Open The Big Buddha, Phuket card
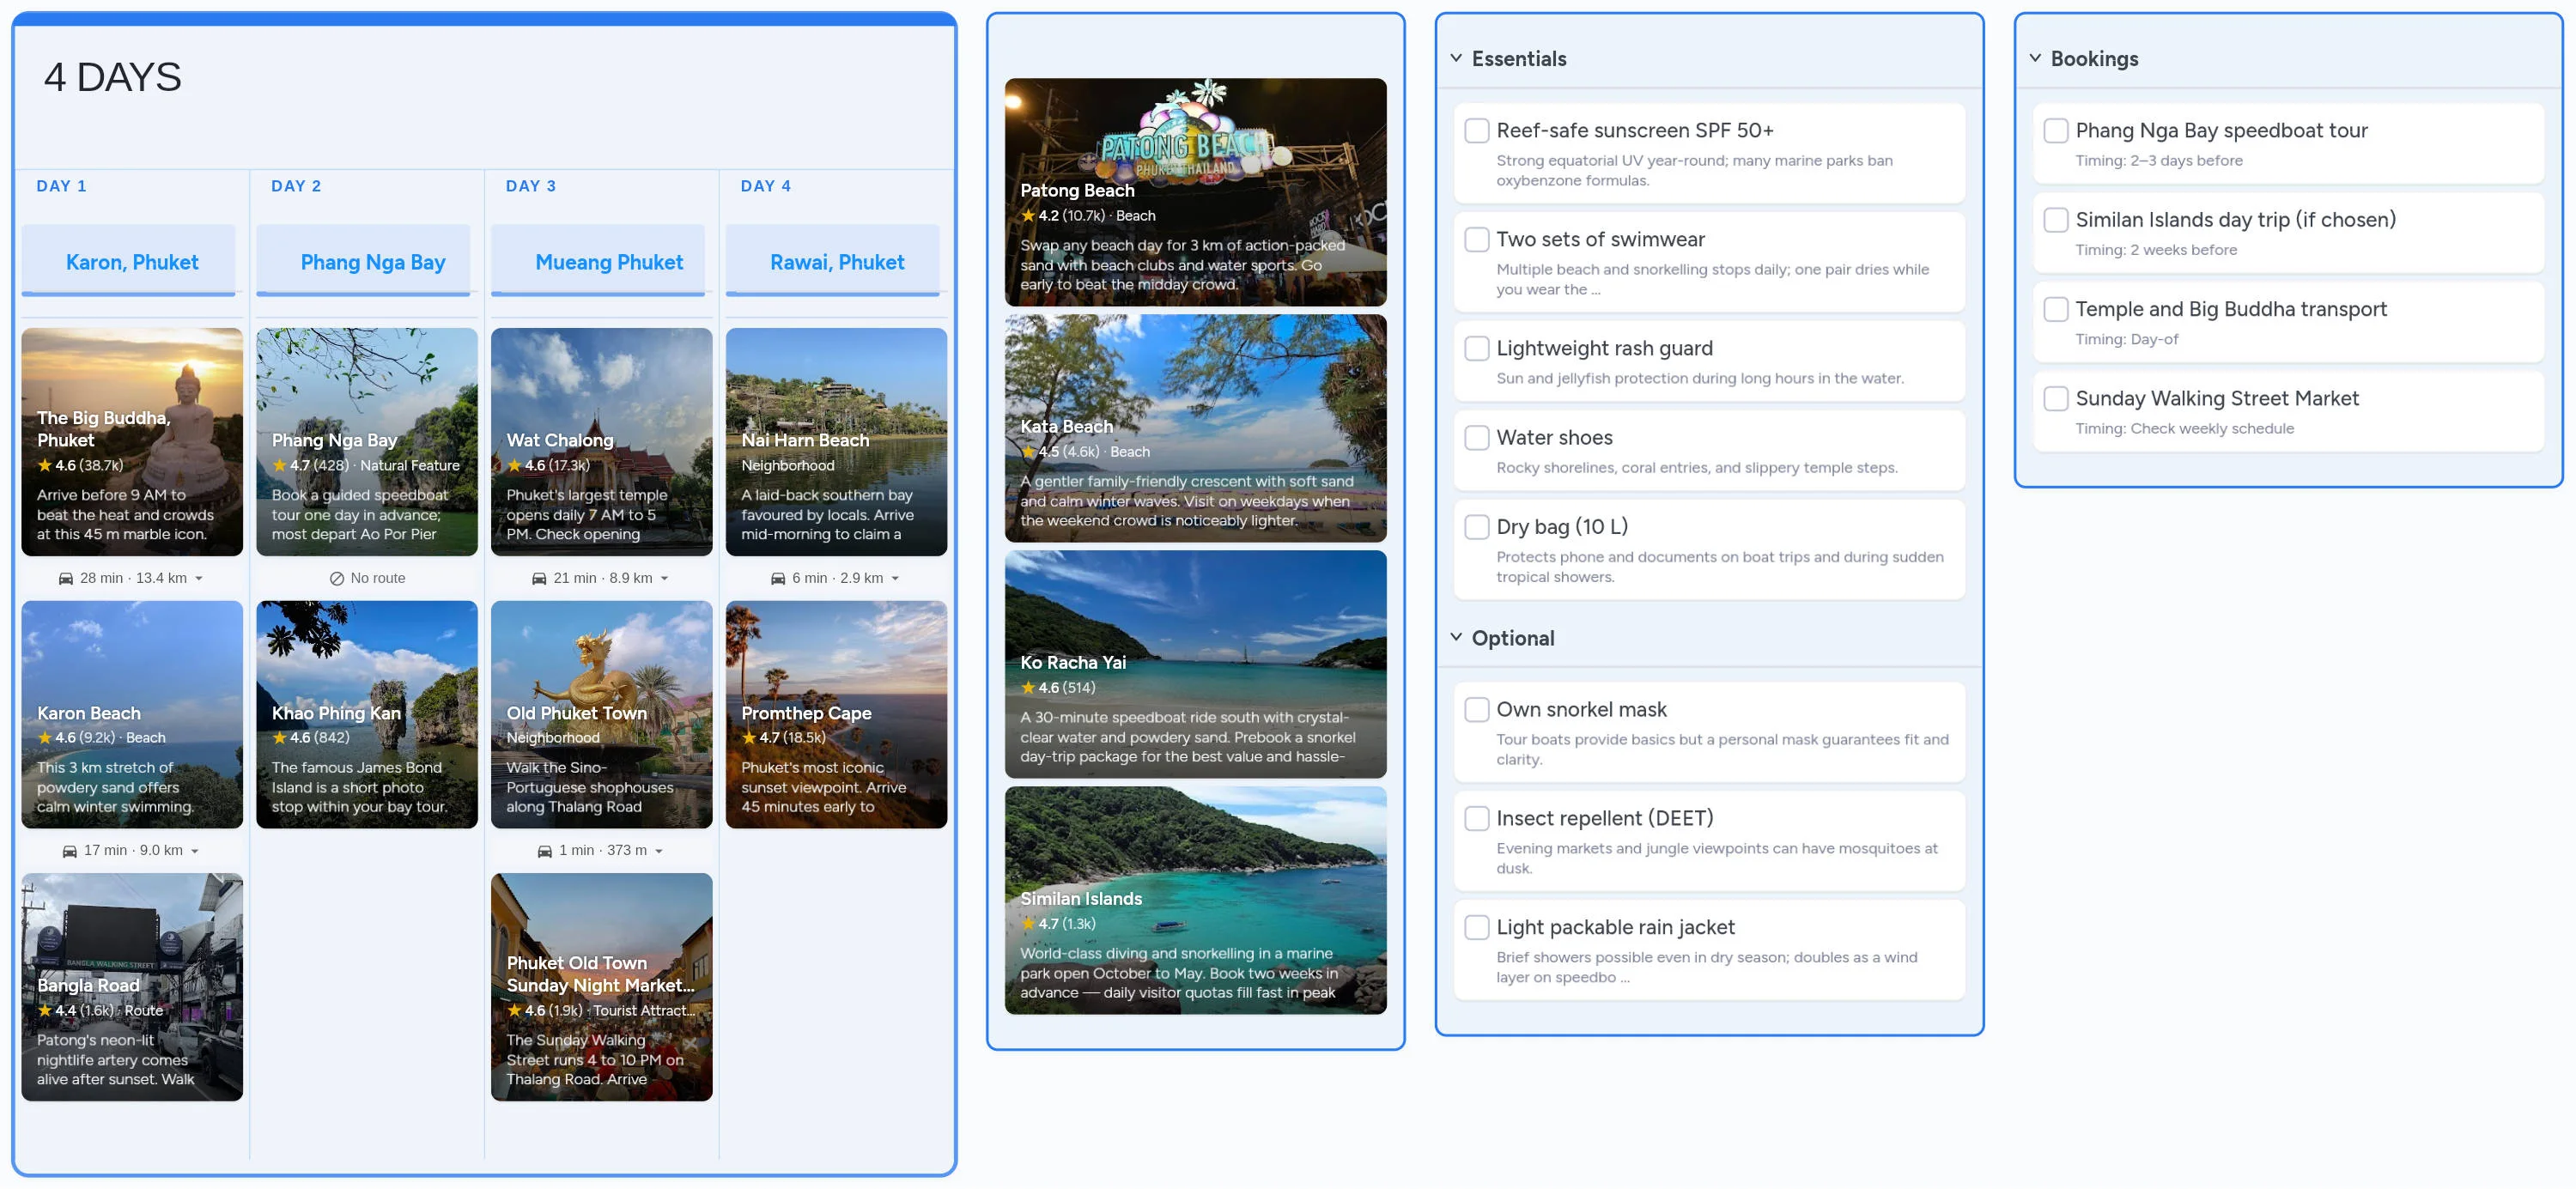The image size is (2576, 1189). [x=132, y=442]
